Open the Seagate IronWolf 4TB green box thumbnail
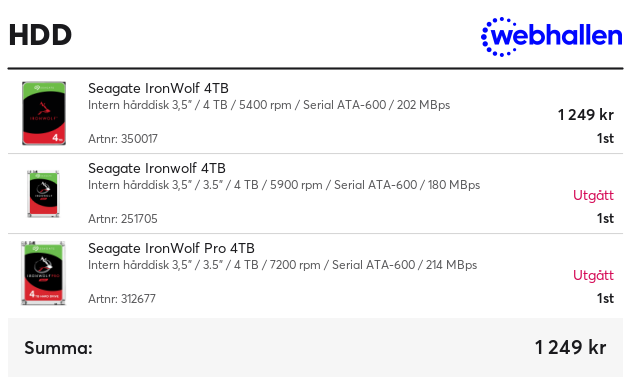Image resolution: width=630 pixels, height=386 pixels. pos(44,113)
